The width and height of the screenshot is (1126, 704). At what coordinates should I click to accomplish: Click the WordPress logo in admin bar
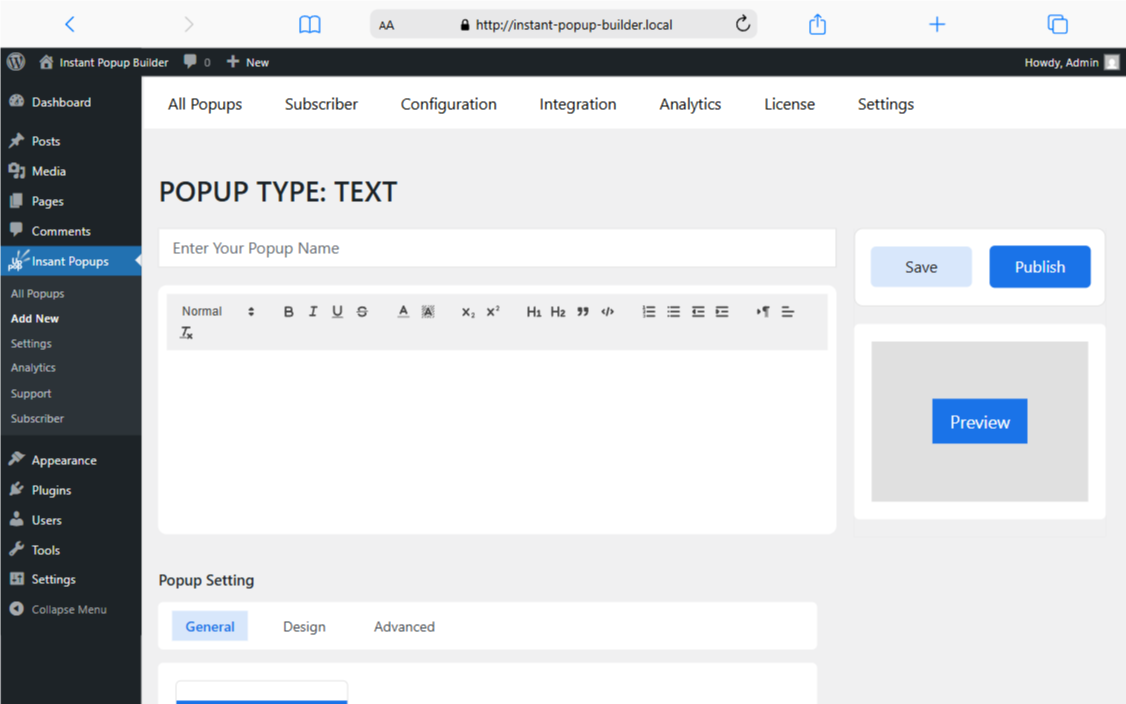(x=16, y=62)
